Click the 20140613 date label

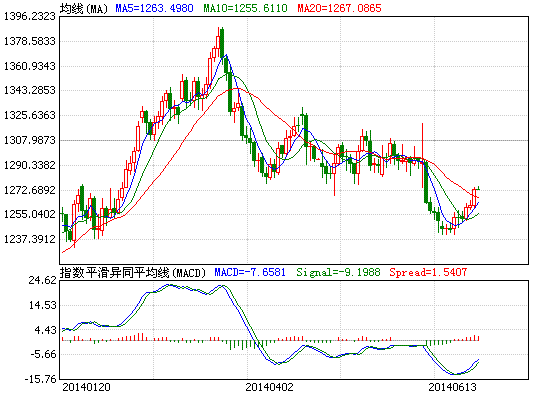coord(452,387)
